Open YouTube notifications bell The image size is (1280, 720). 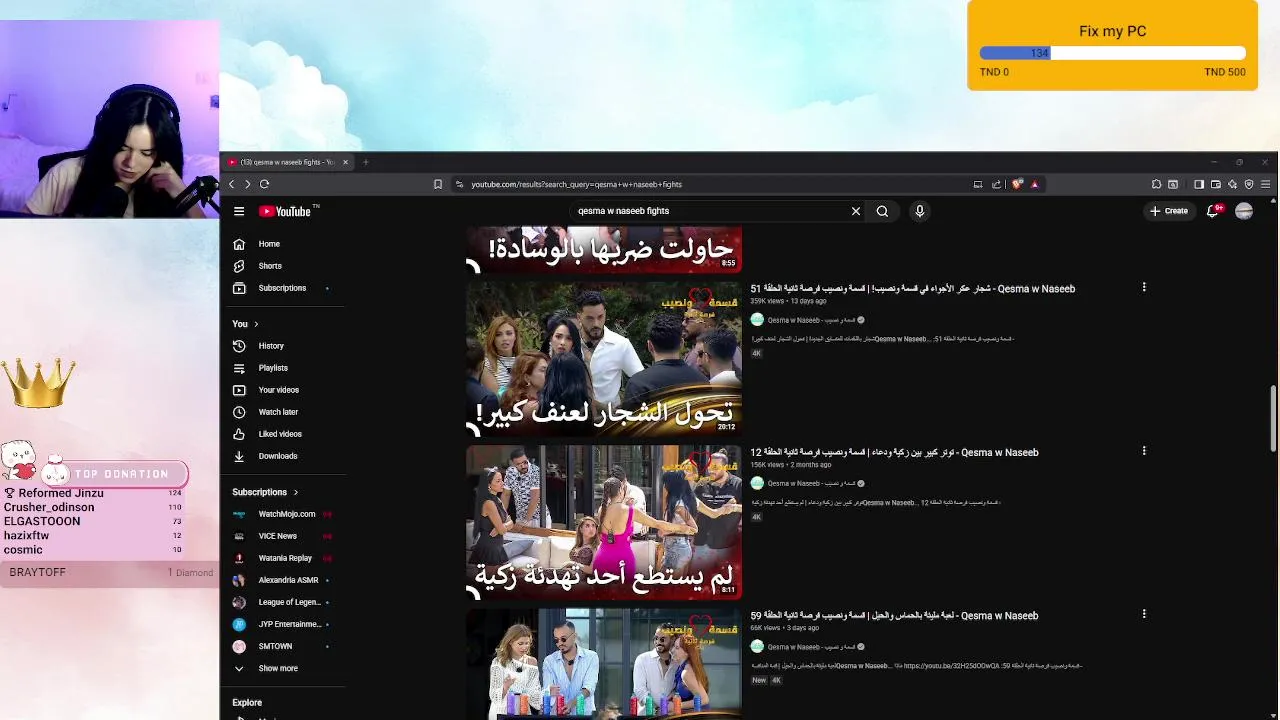point(1213,211)
